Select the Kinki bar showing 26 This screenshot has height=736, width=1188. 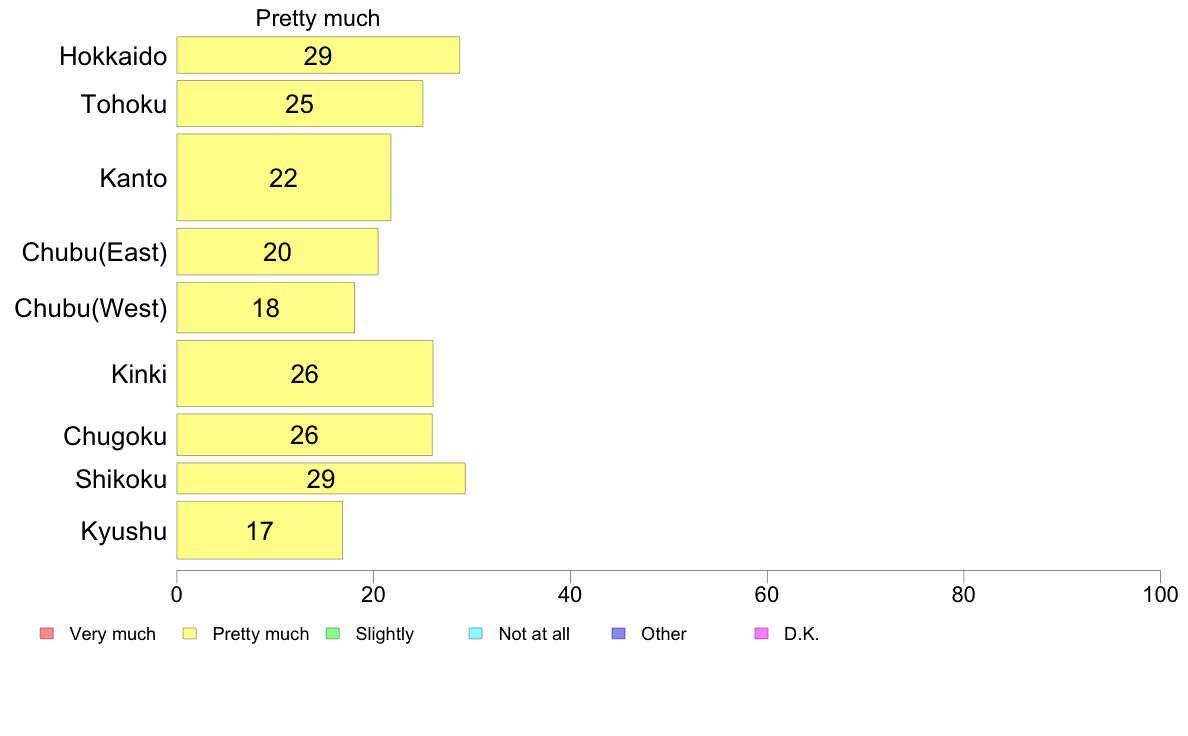[305, 374]
